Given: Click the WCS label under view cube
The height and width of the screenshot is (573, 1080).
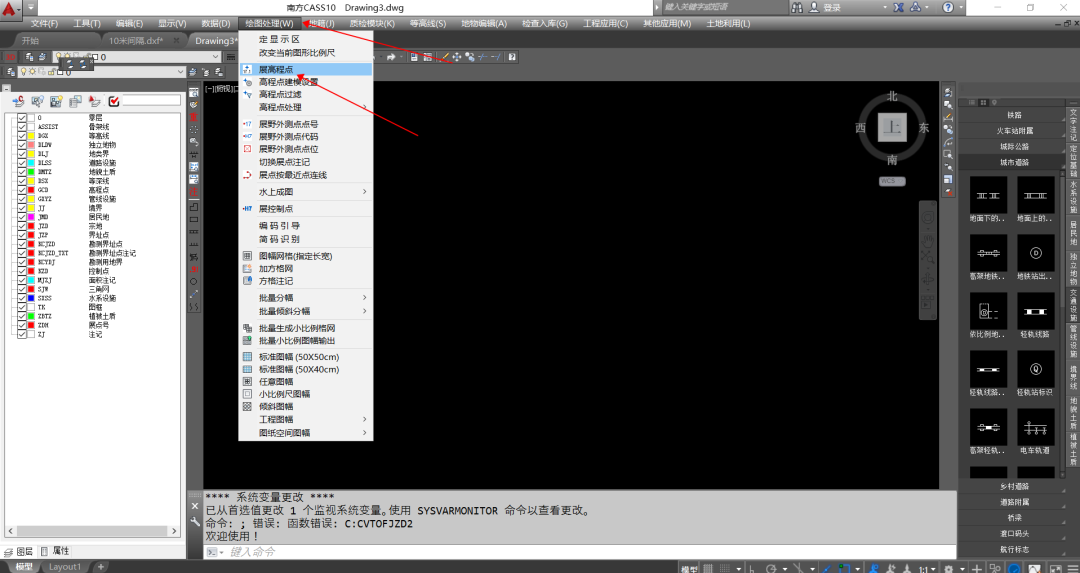Looking at the screenshot, I should [892, 181].
